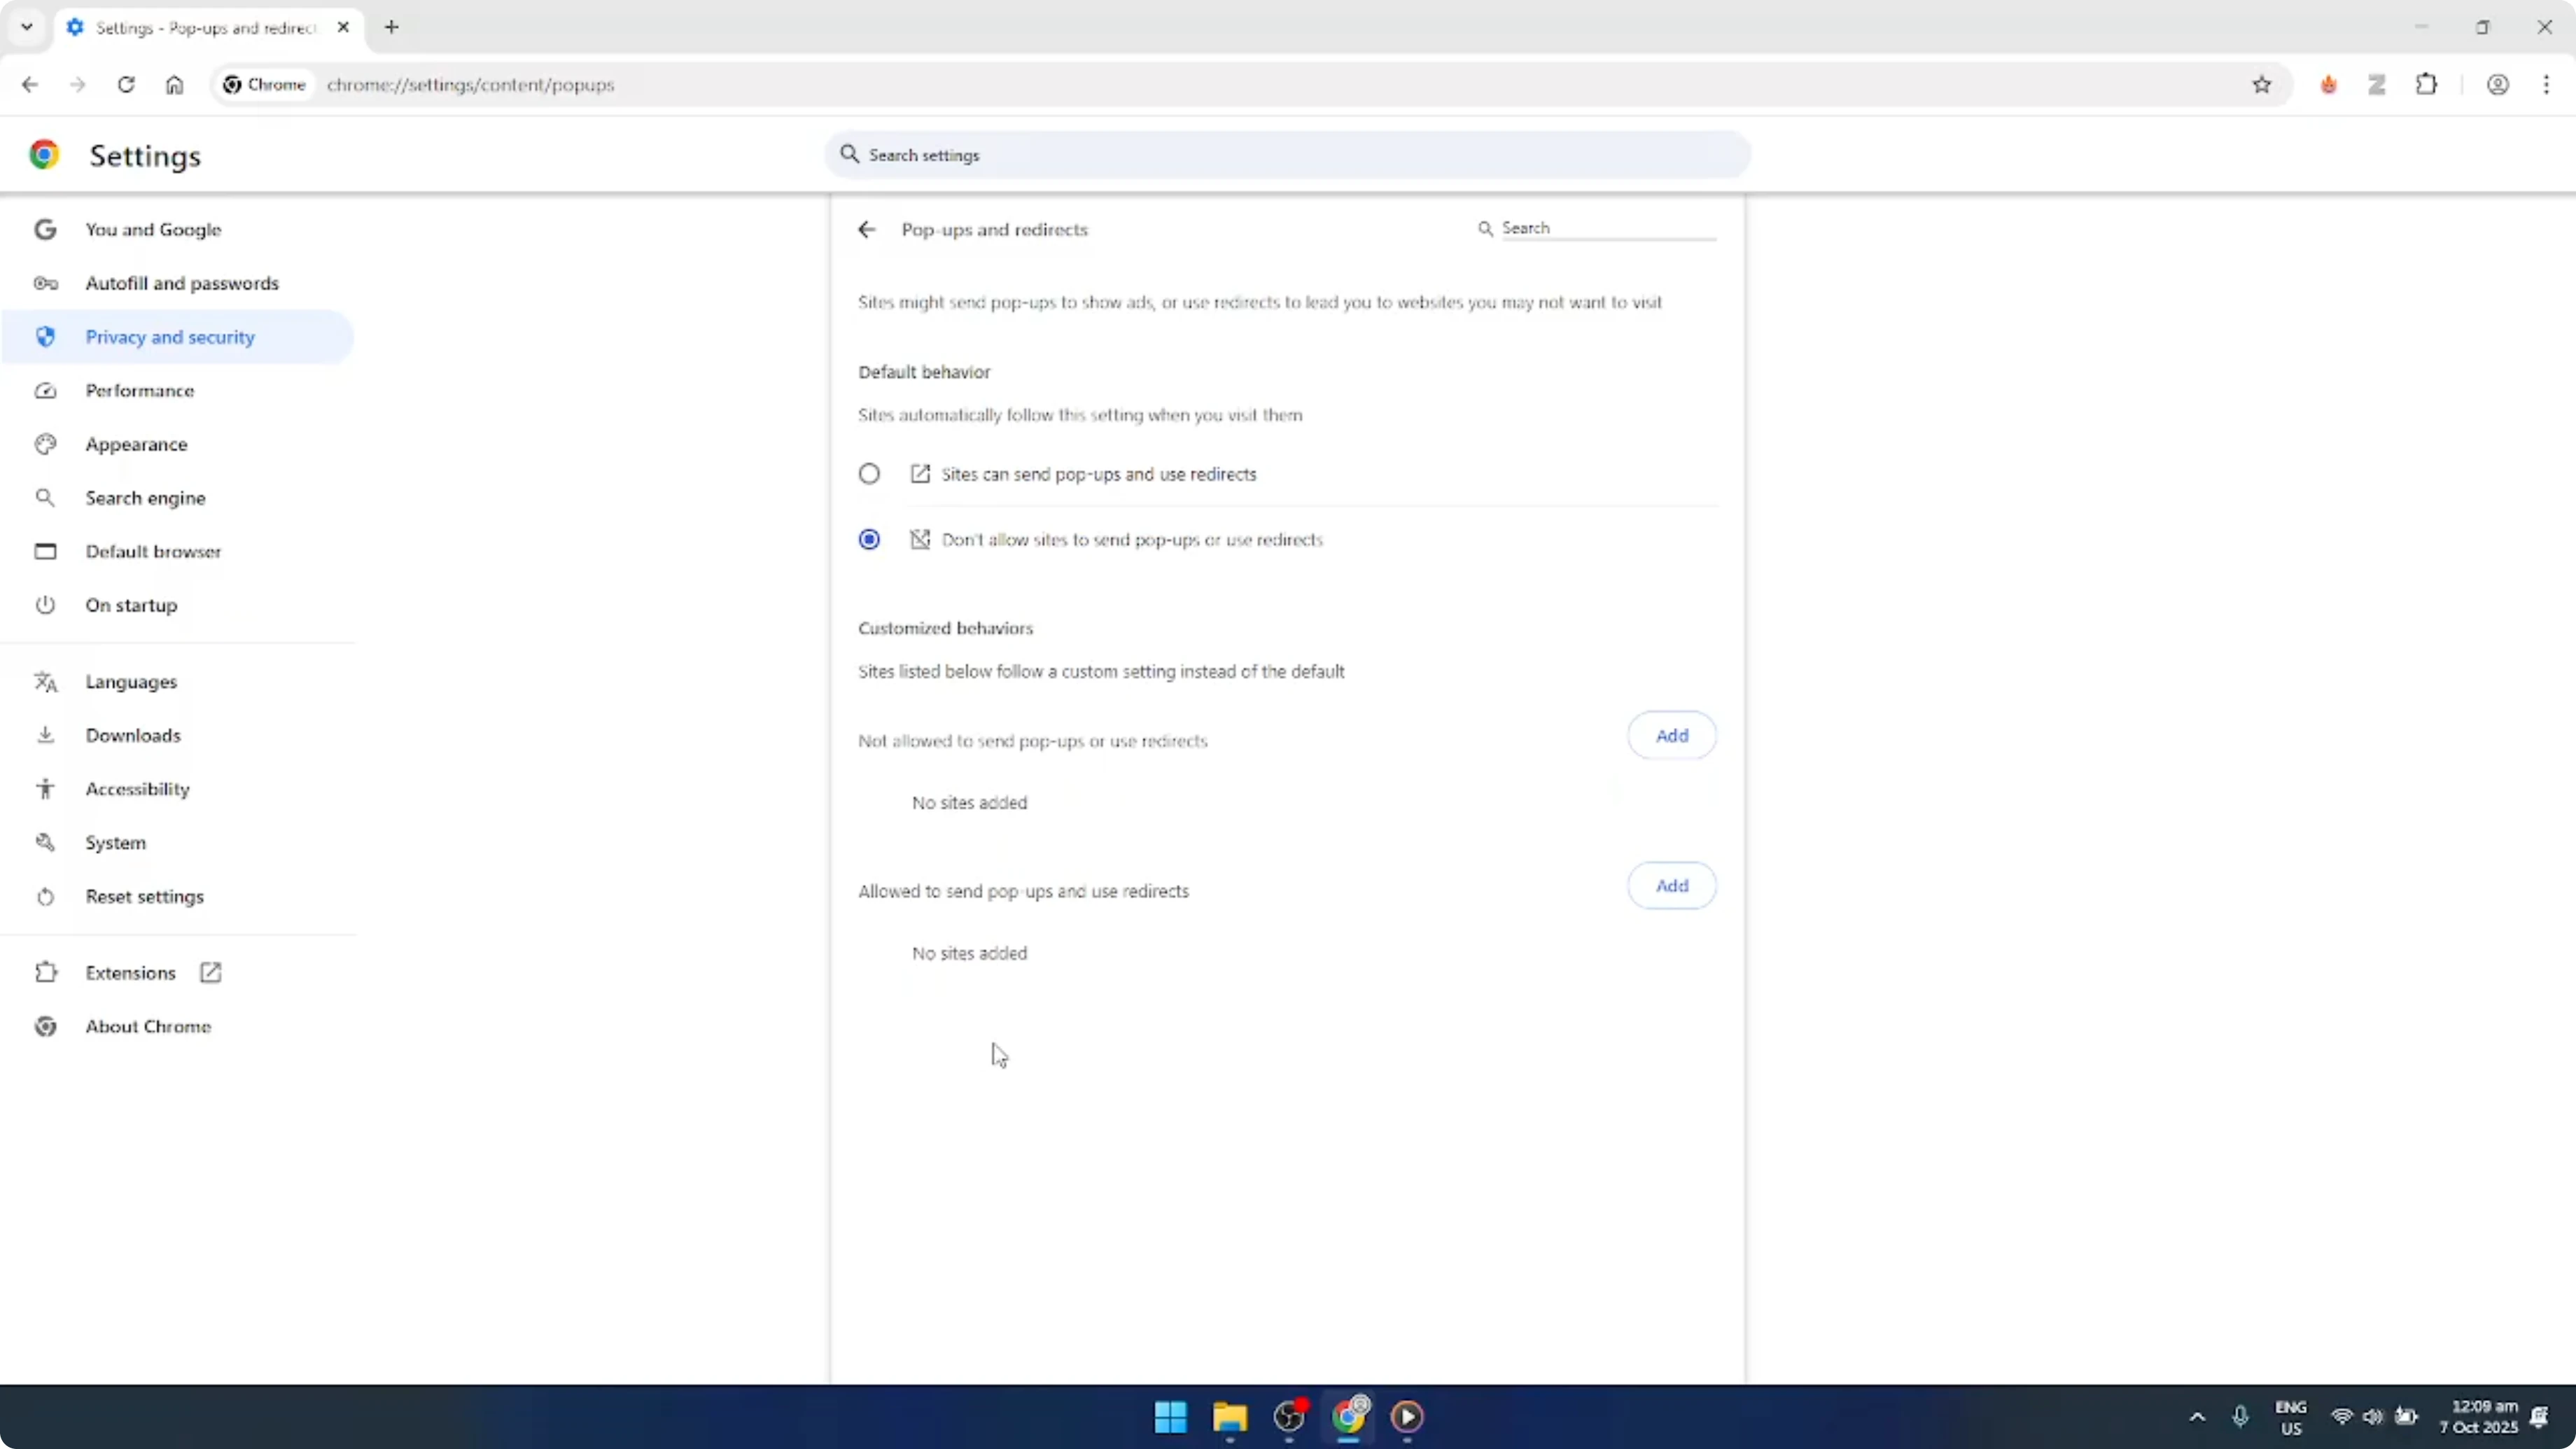Open About Chrome from the sidebar
Viewport: 2576px width, 1449px height.
pyautogui.click(x=147, y=1026)
